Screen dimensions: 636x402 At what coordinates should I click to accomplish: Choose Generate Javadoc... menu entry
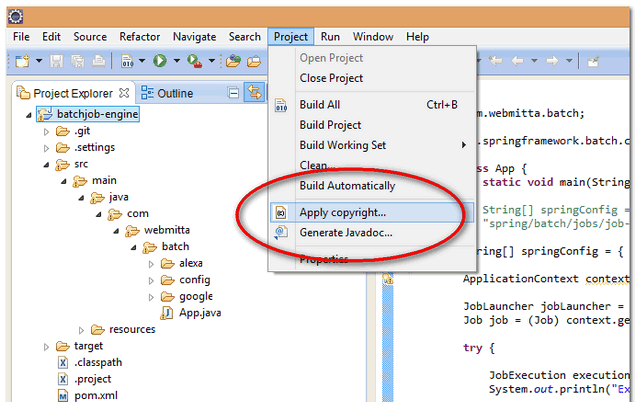(x=372, y=233)
